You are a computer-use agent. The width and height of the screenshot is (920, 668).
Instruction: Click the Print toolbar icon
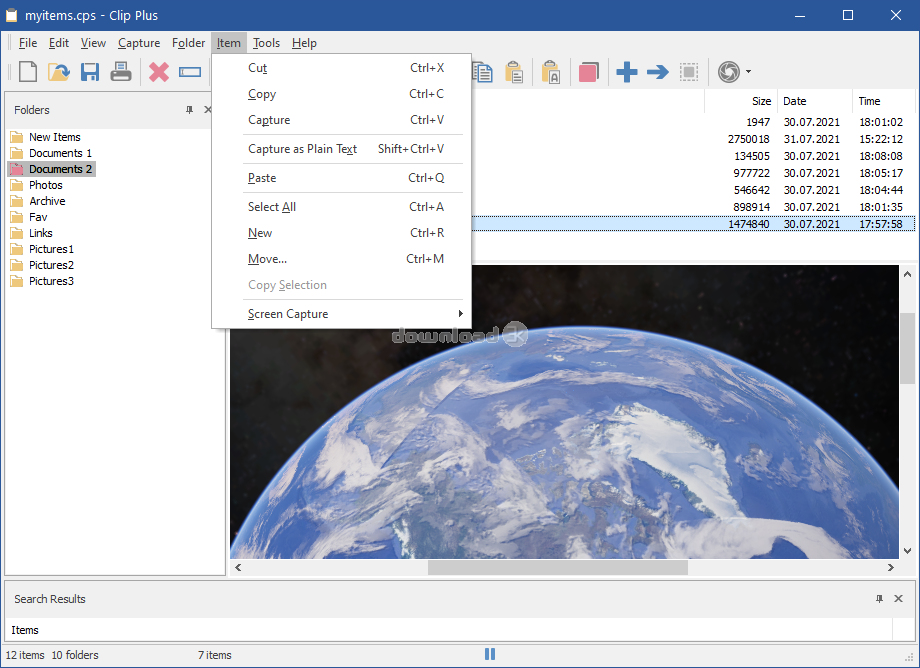121,72
